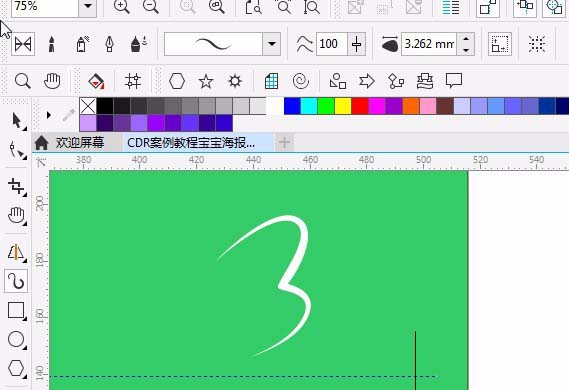Viewport: 569px width, 390px height.
Task: Select the Ellipse tool in toolbox
Action: (x=16, y=340)
